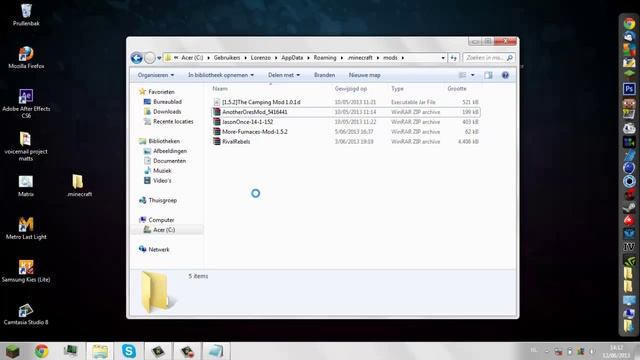This screenshot has height=360, width=640.
Task: Toggle the preview pane icon
Action: [488, 75]
